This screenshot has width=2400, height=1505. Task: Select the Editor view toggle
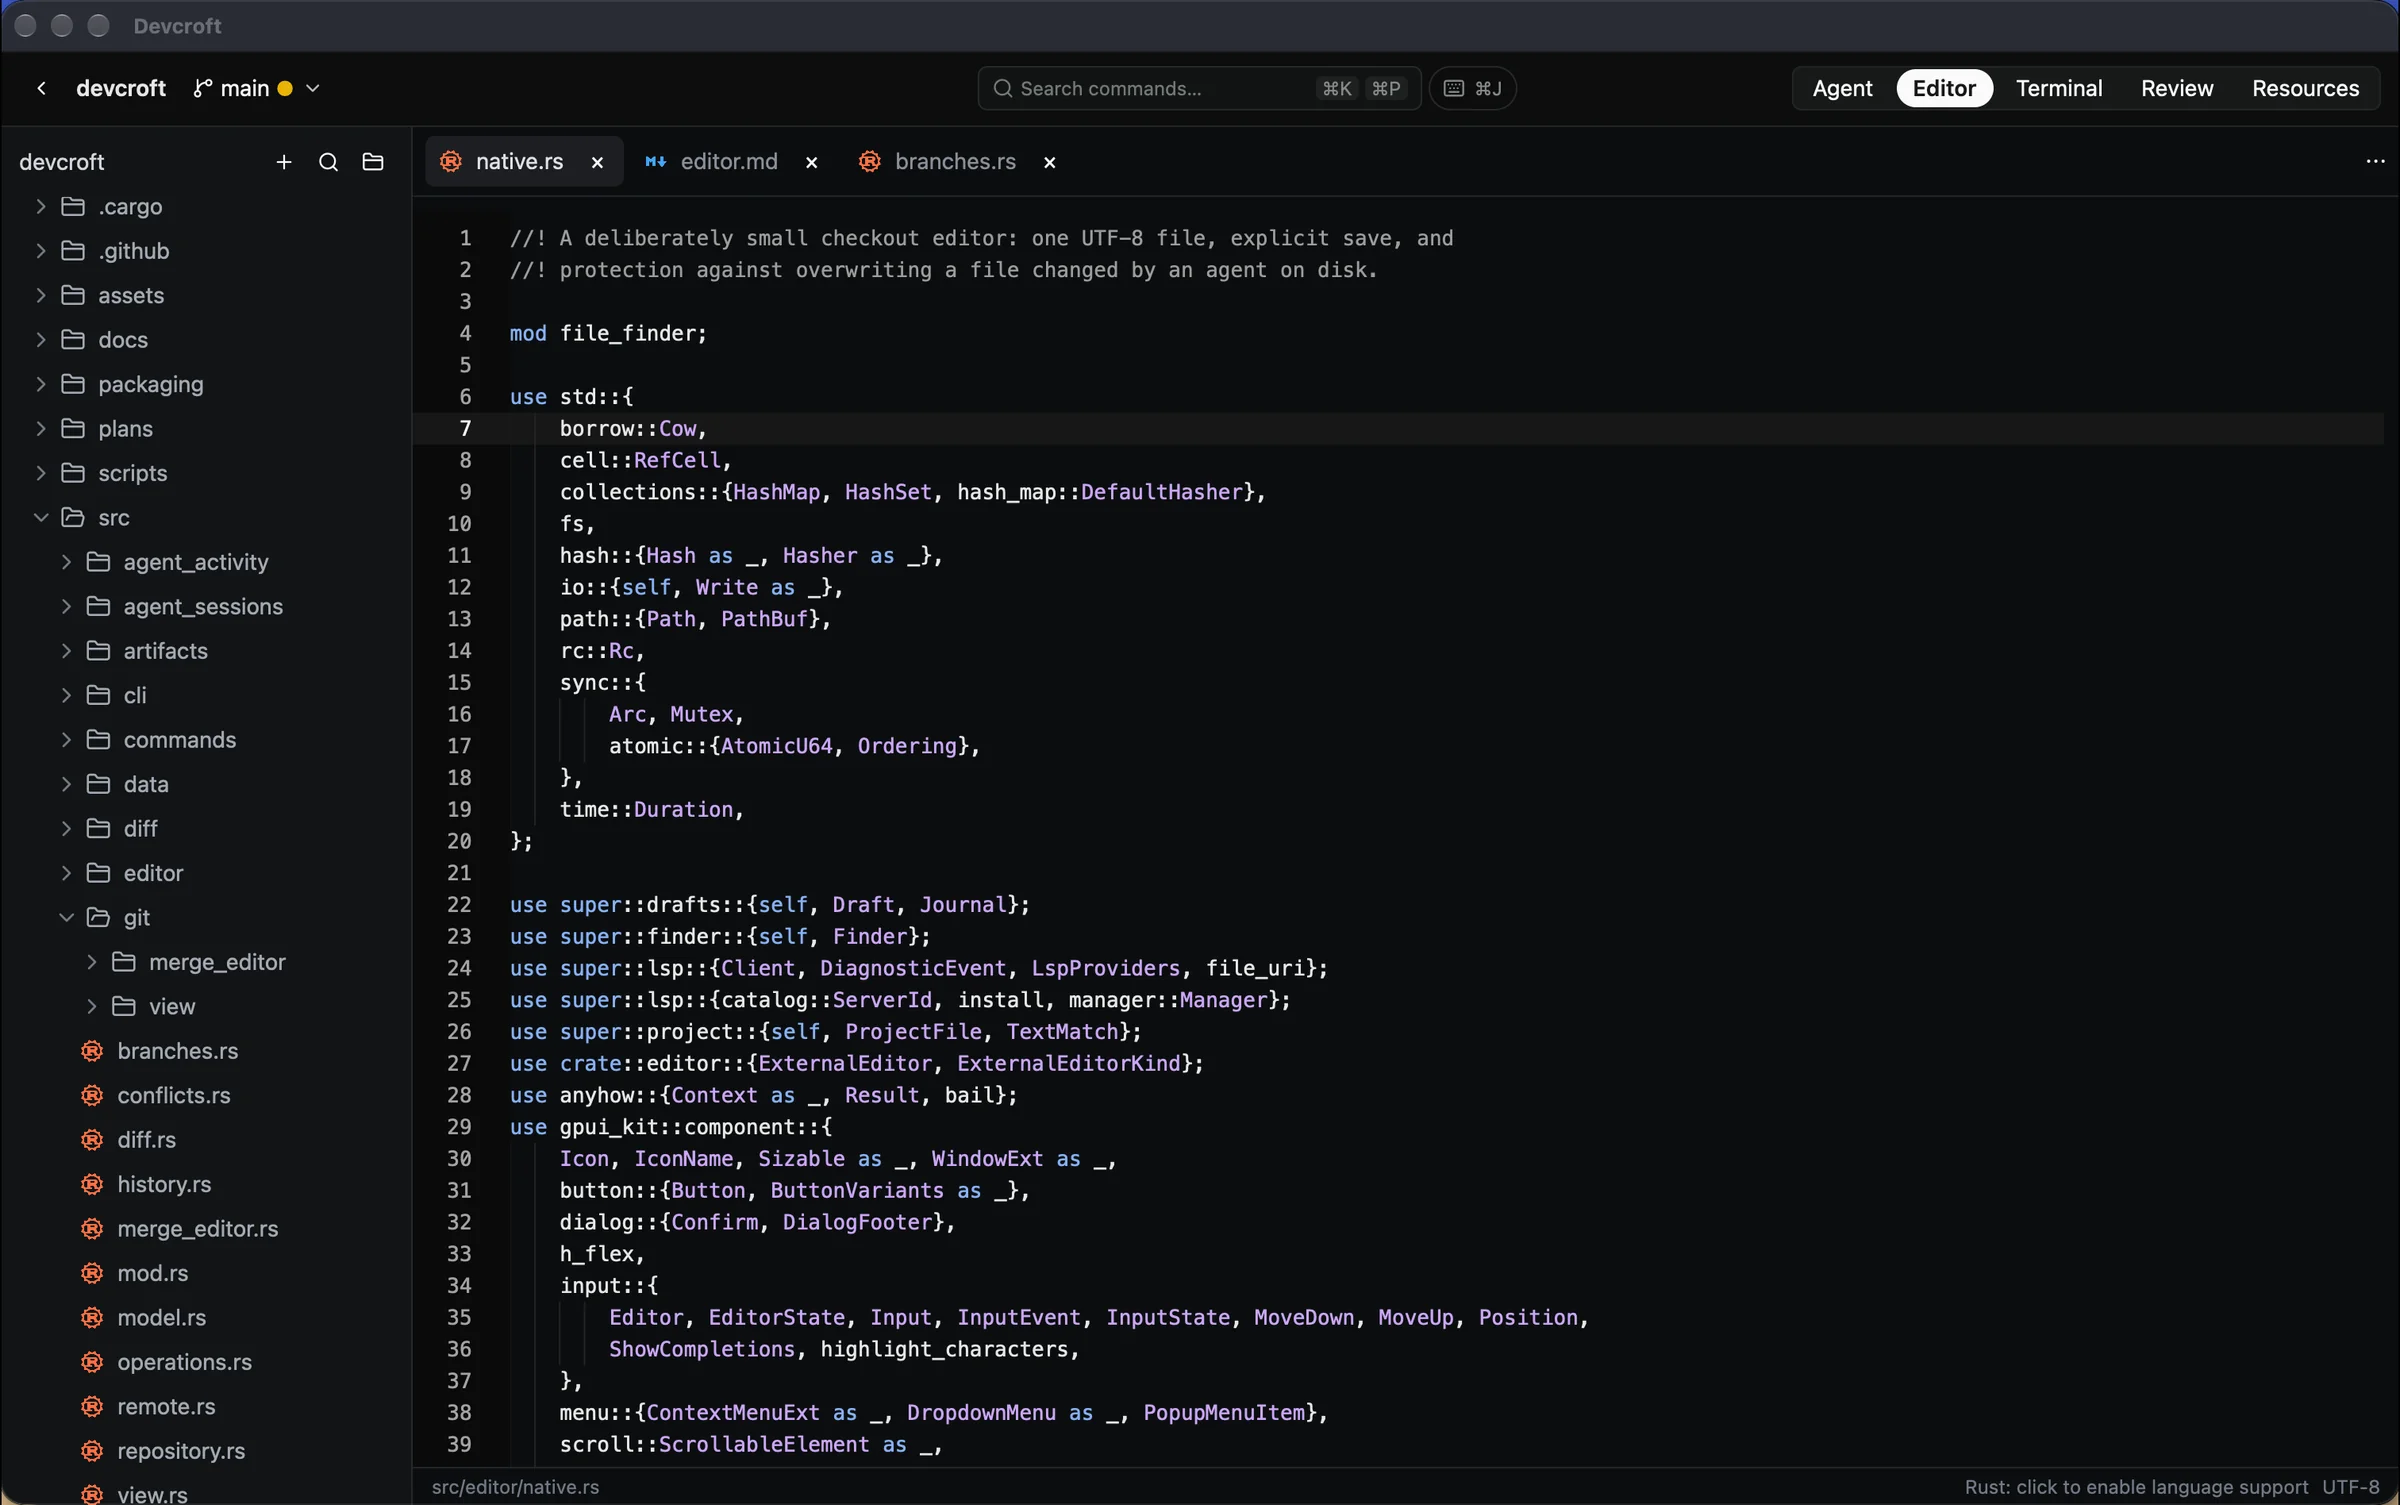1944,88
